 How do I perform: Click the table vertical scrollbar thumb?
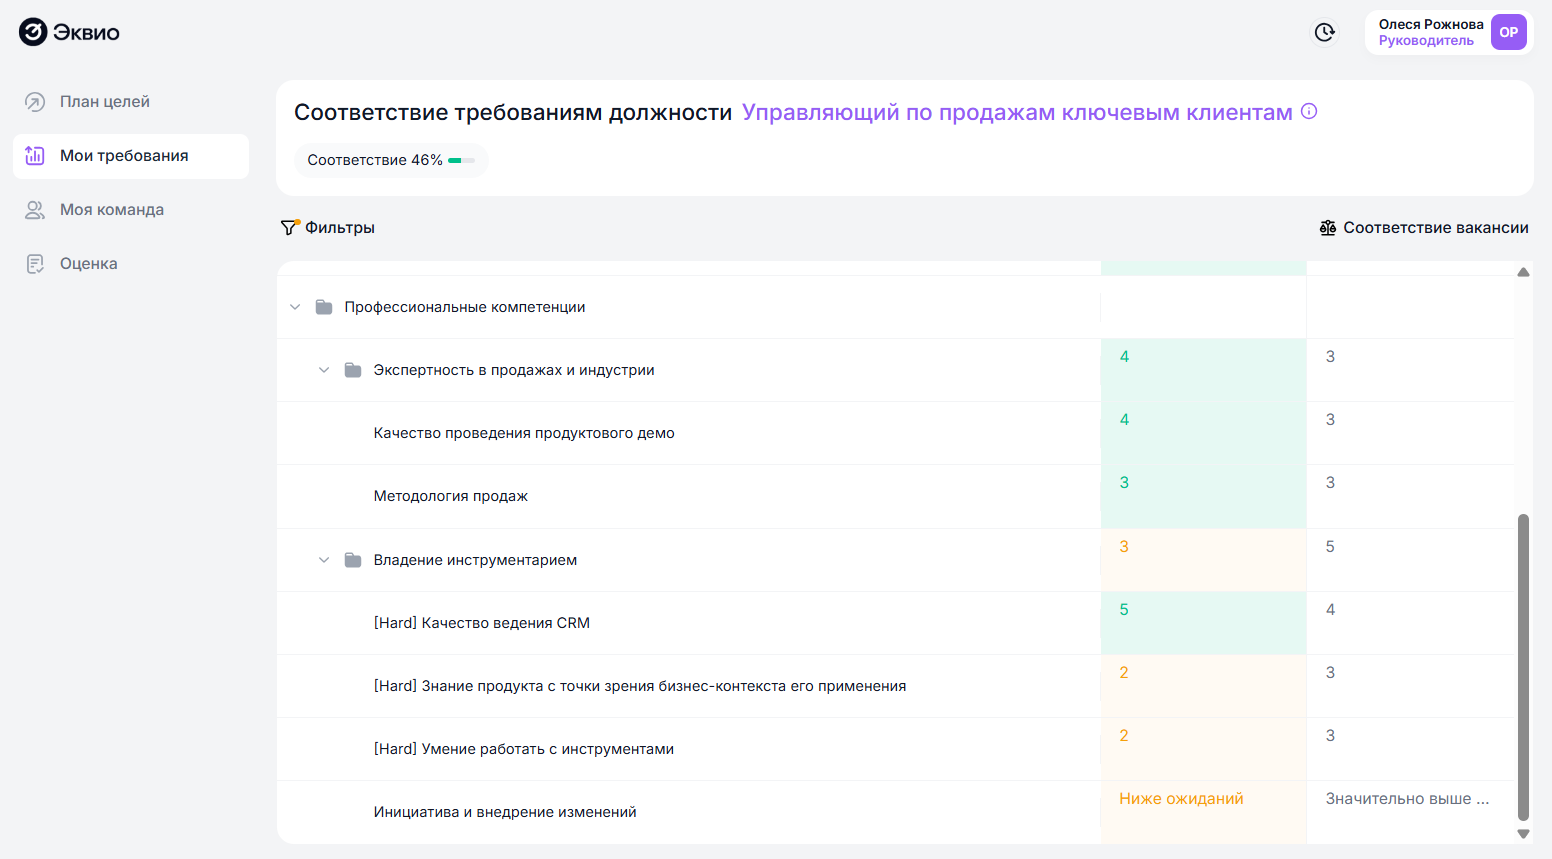[x=1523, y=667]
